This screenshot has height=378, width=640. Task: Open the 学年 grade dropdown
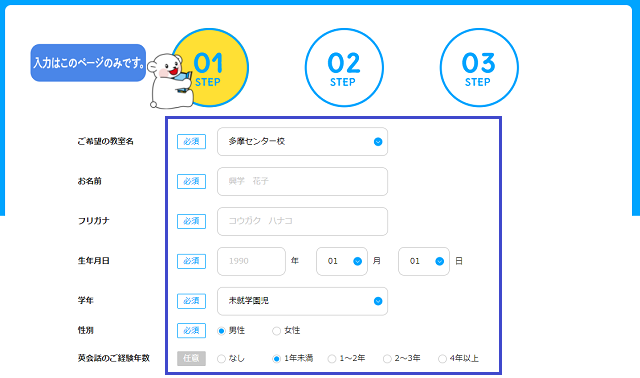[302, 301]
